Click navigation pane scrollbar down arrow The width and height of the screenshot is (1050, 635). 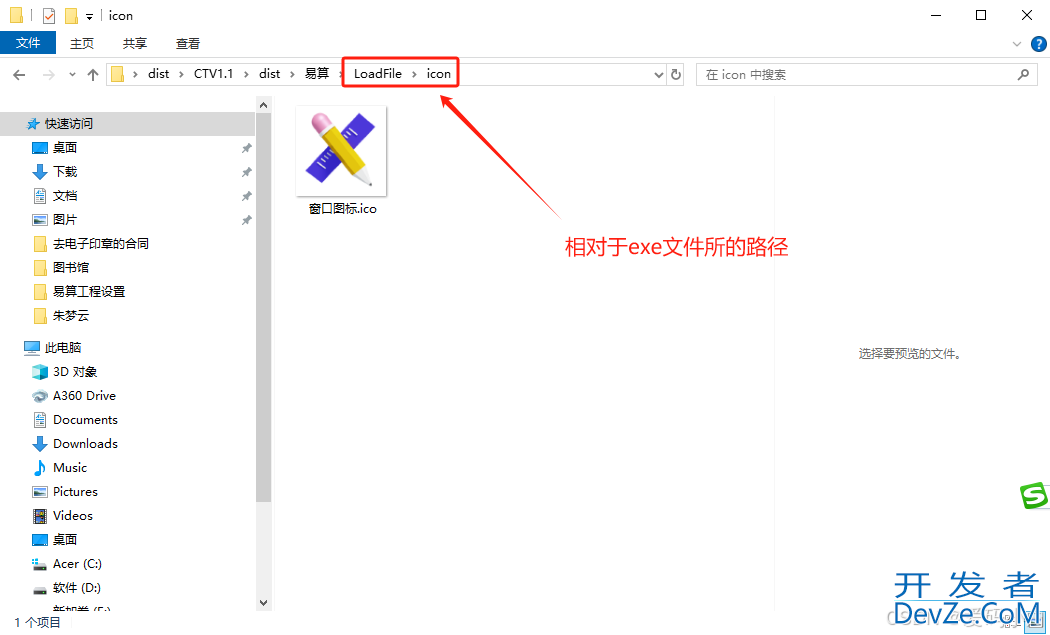pyautogui.click(x=263, y=603)
